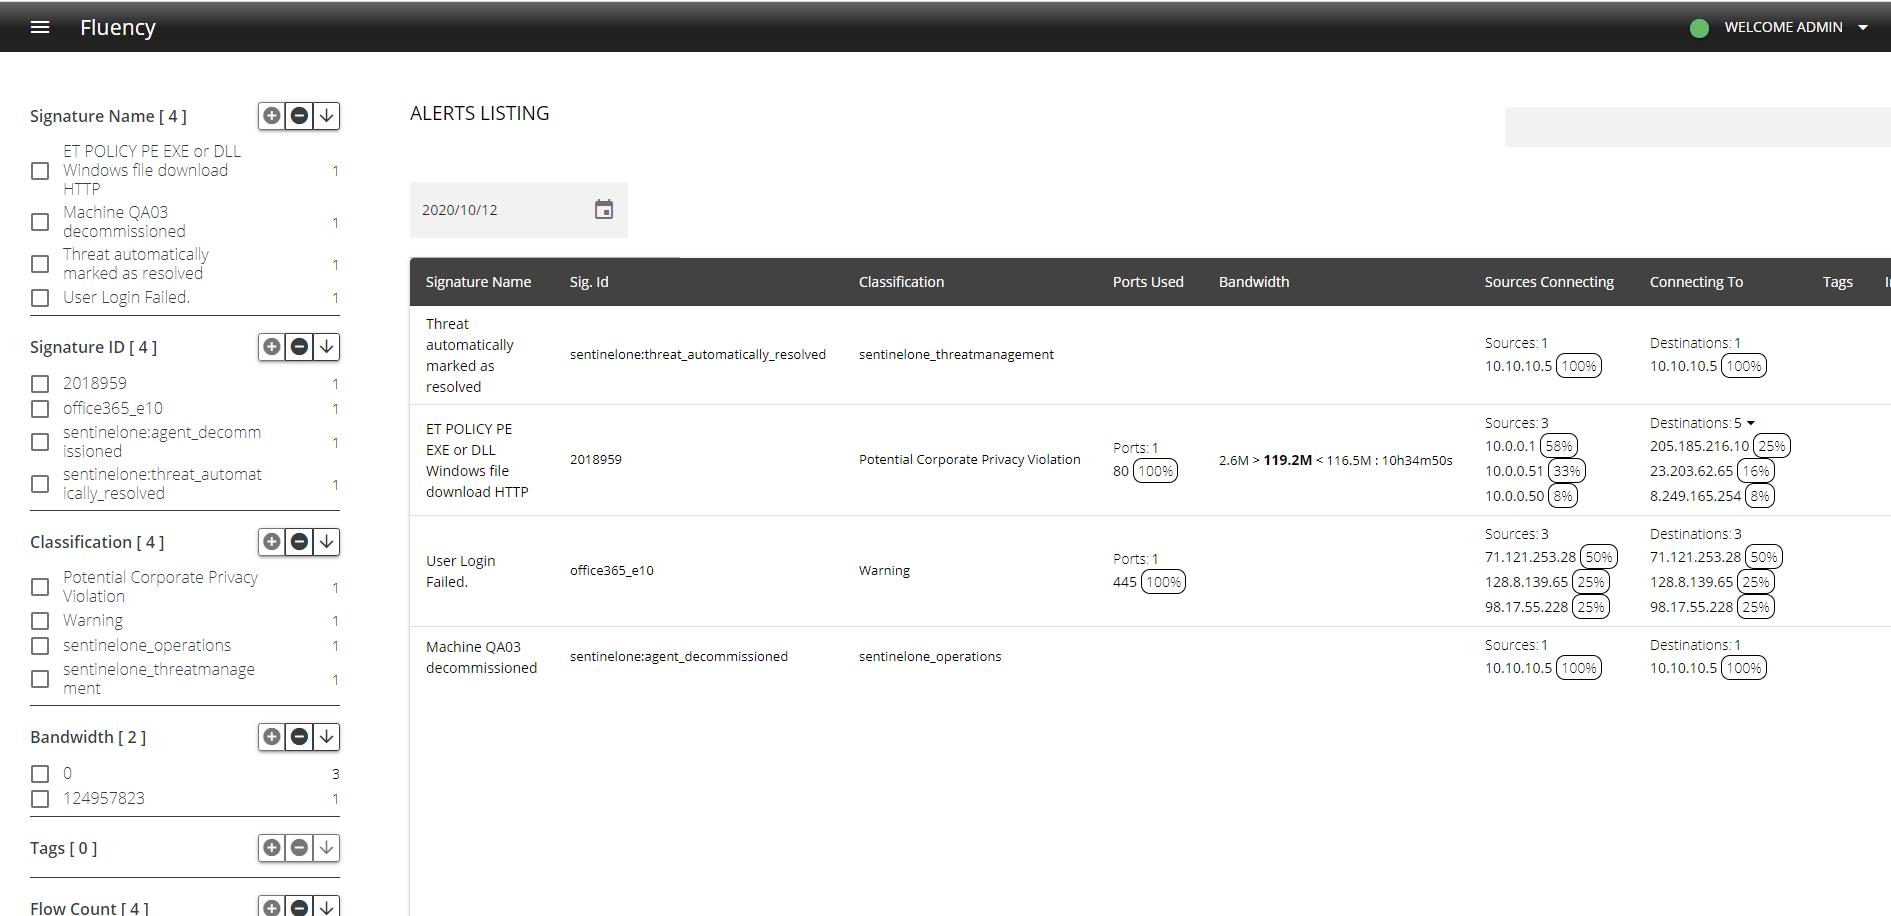1891x916 pixels.
Task: Click the plus icon for Tags
Action: click(x=272, y=848)
